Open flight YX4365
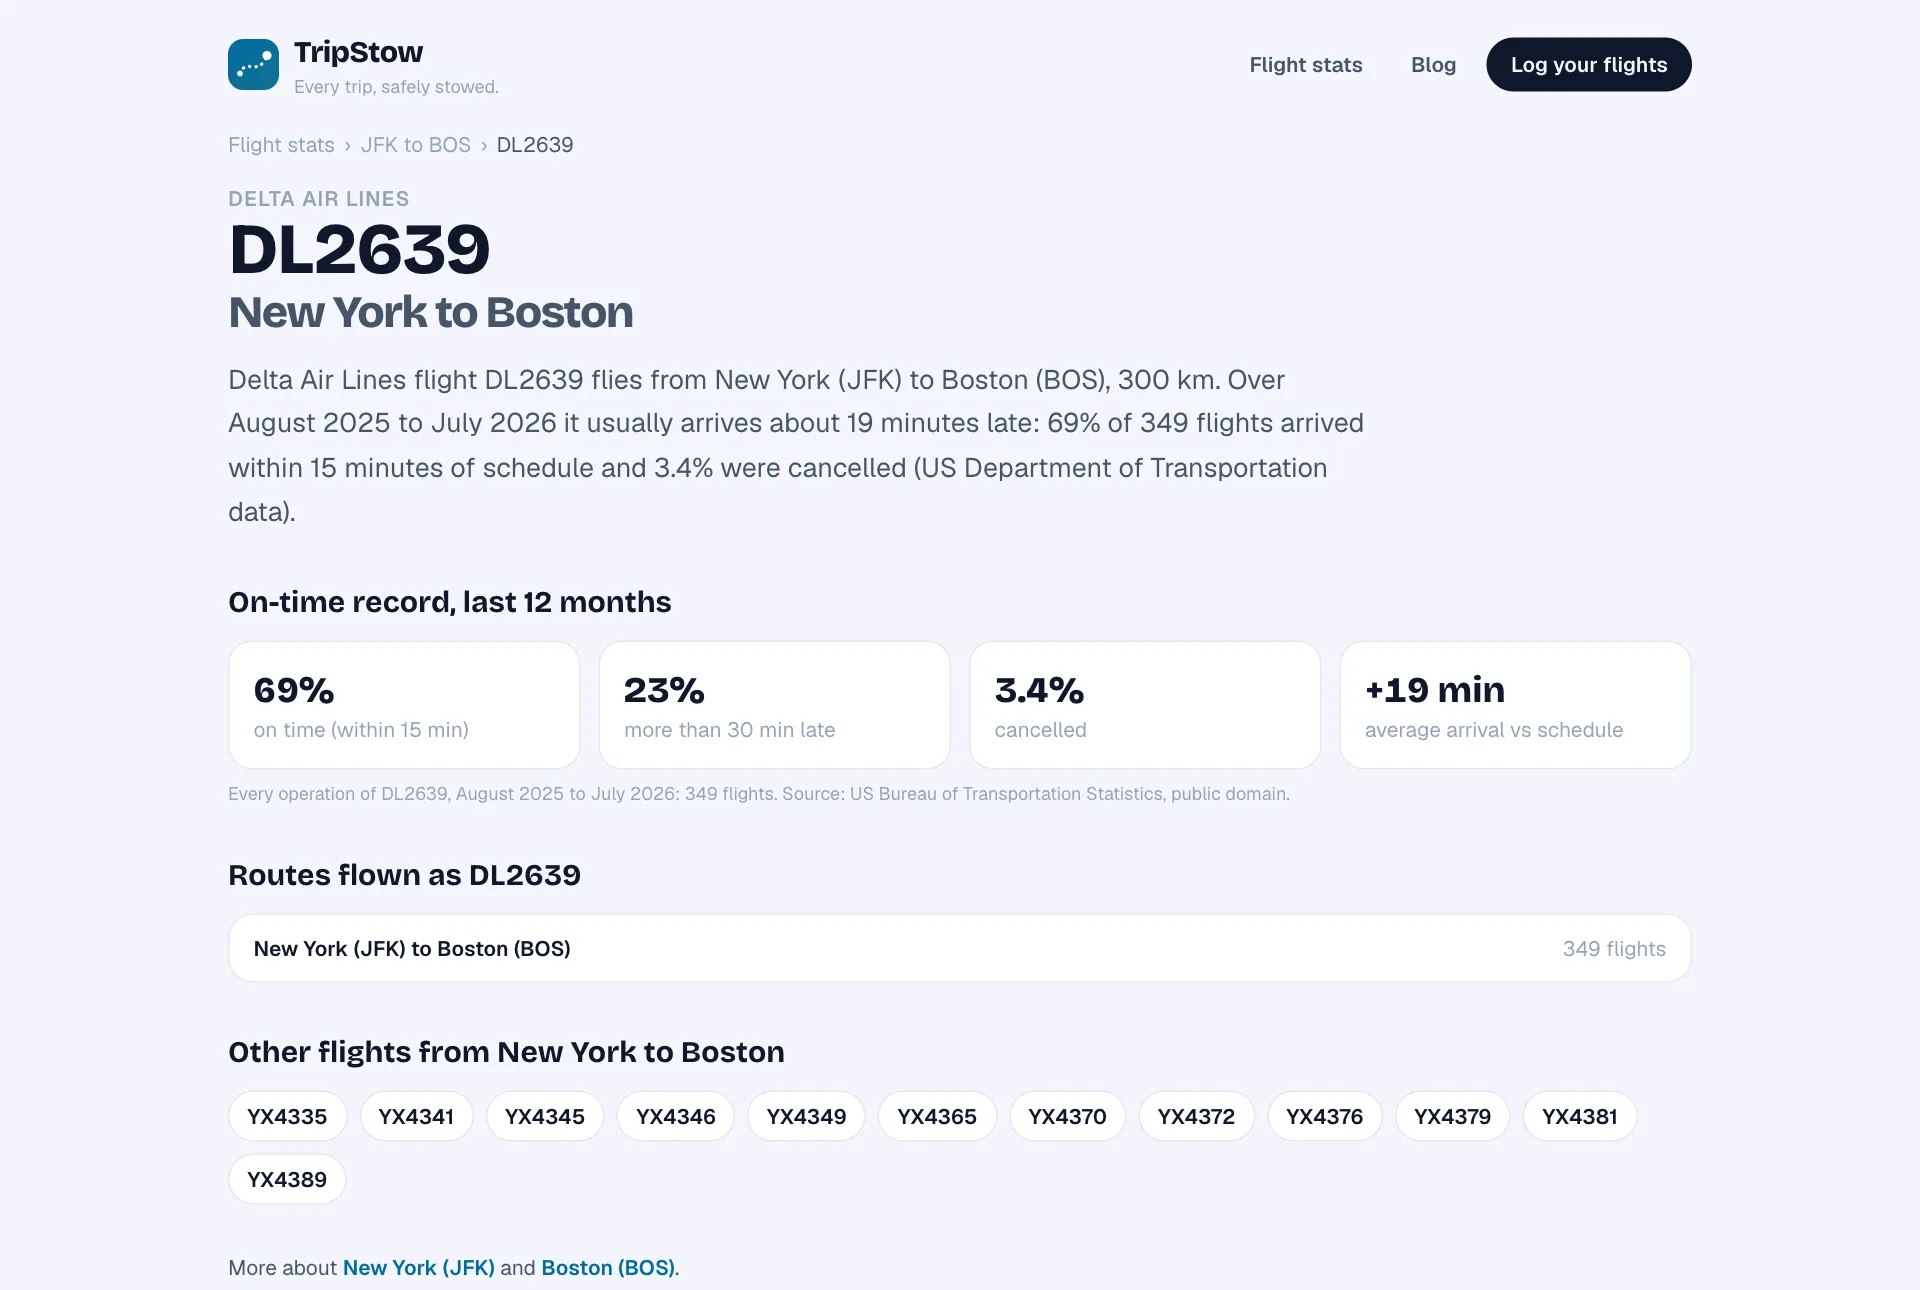The image size is (1920, 1290). point(937,1116)
